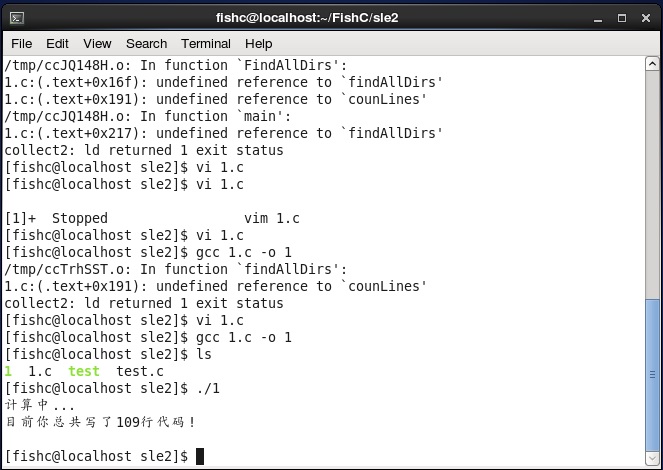Click the scrollbar down arrow
This screenshot has height=470, width=663.
(x=652, y=459)
